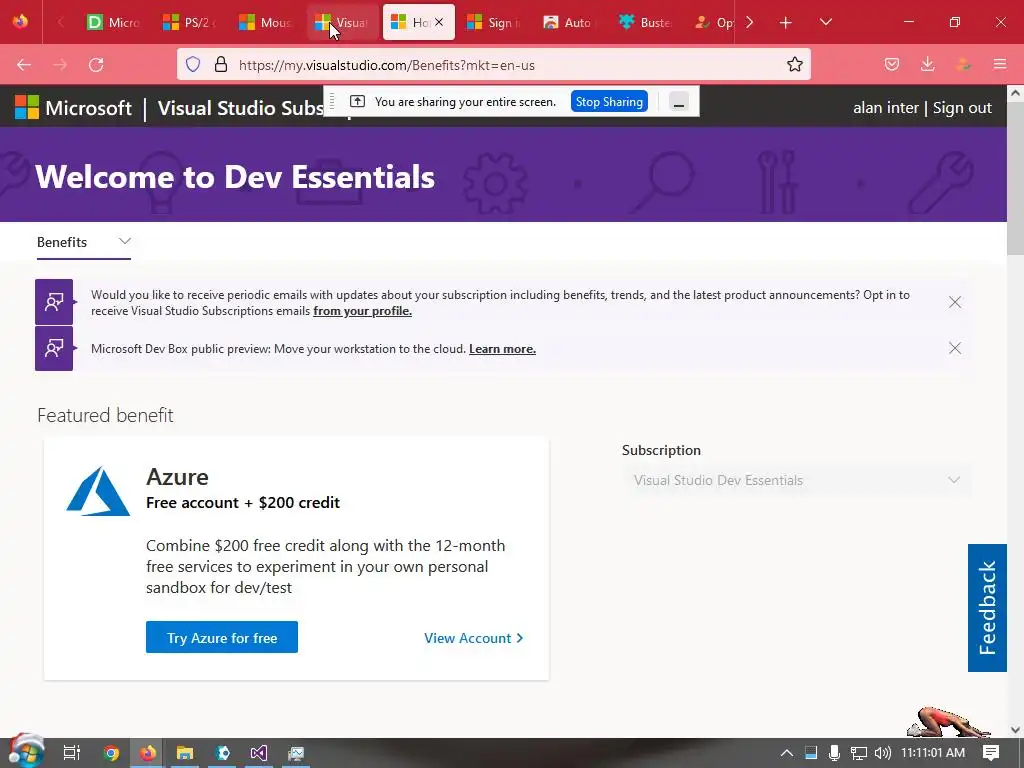This screenshot has width=1024, height=768.
Task: Switch to the Auto browser tab
Action: pyautogui.click(x=570, y=22)
